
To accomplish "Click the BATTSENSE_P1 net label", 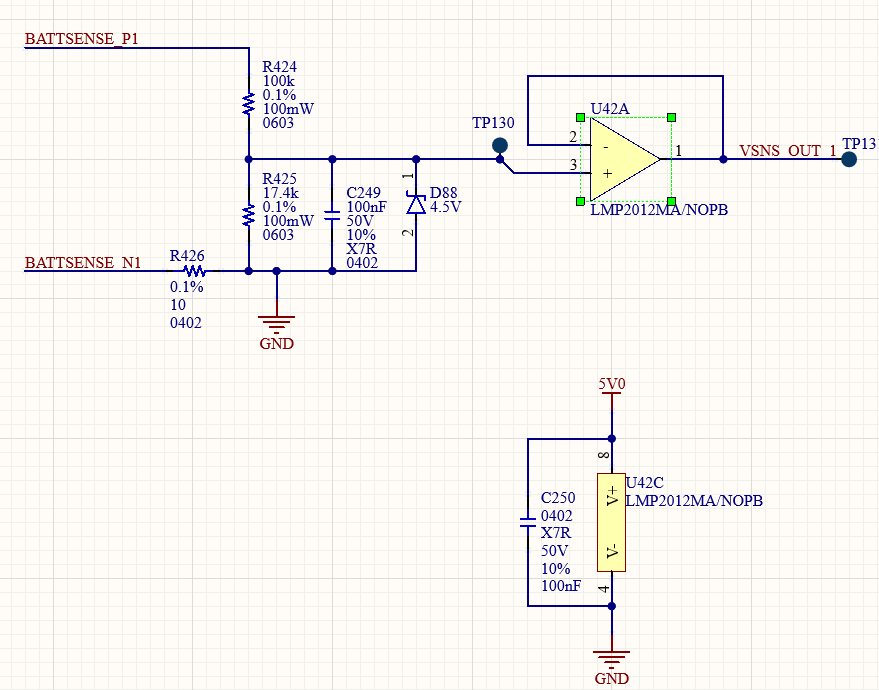I will (x=81, y=39).
